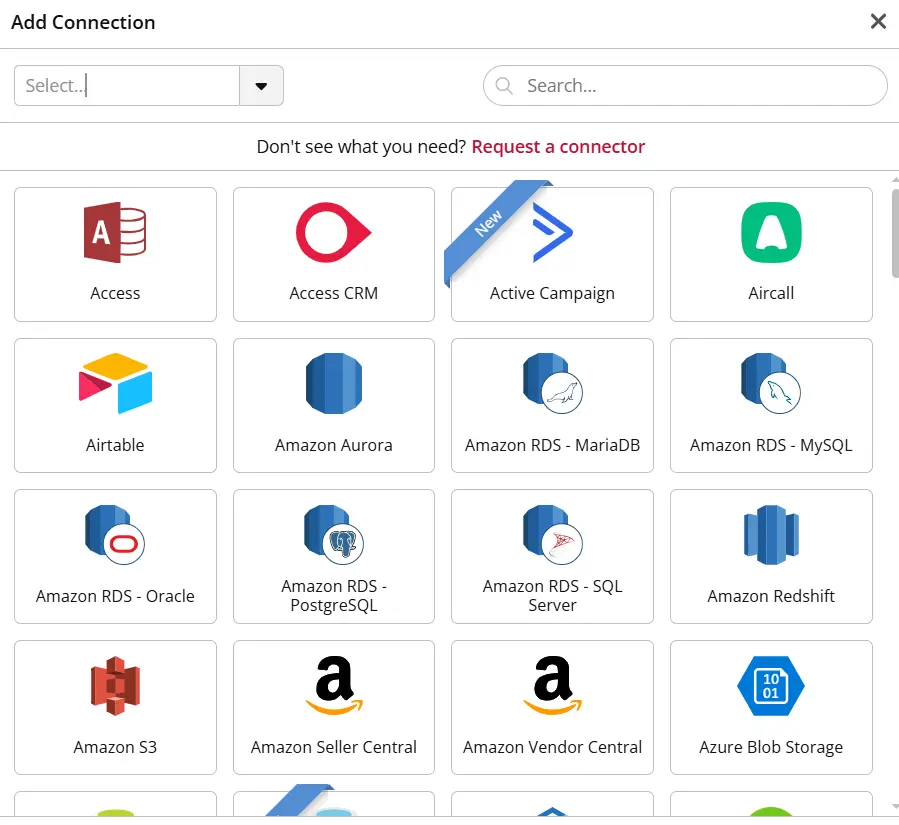Click the connector list scrollbar thumb
Image resolution: width=899 pixels, height=825 pixels.
[x=895, y=233]
